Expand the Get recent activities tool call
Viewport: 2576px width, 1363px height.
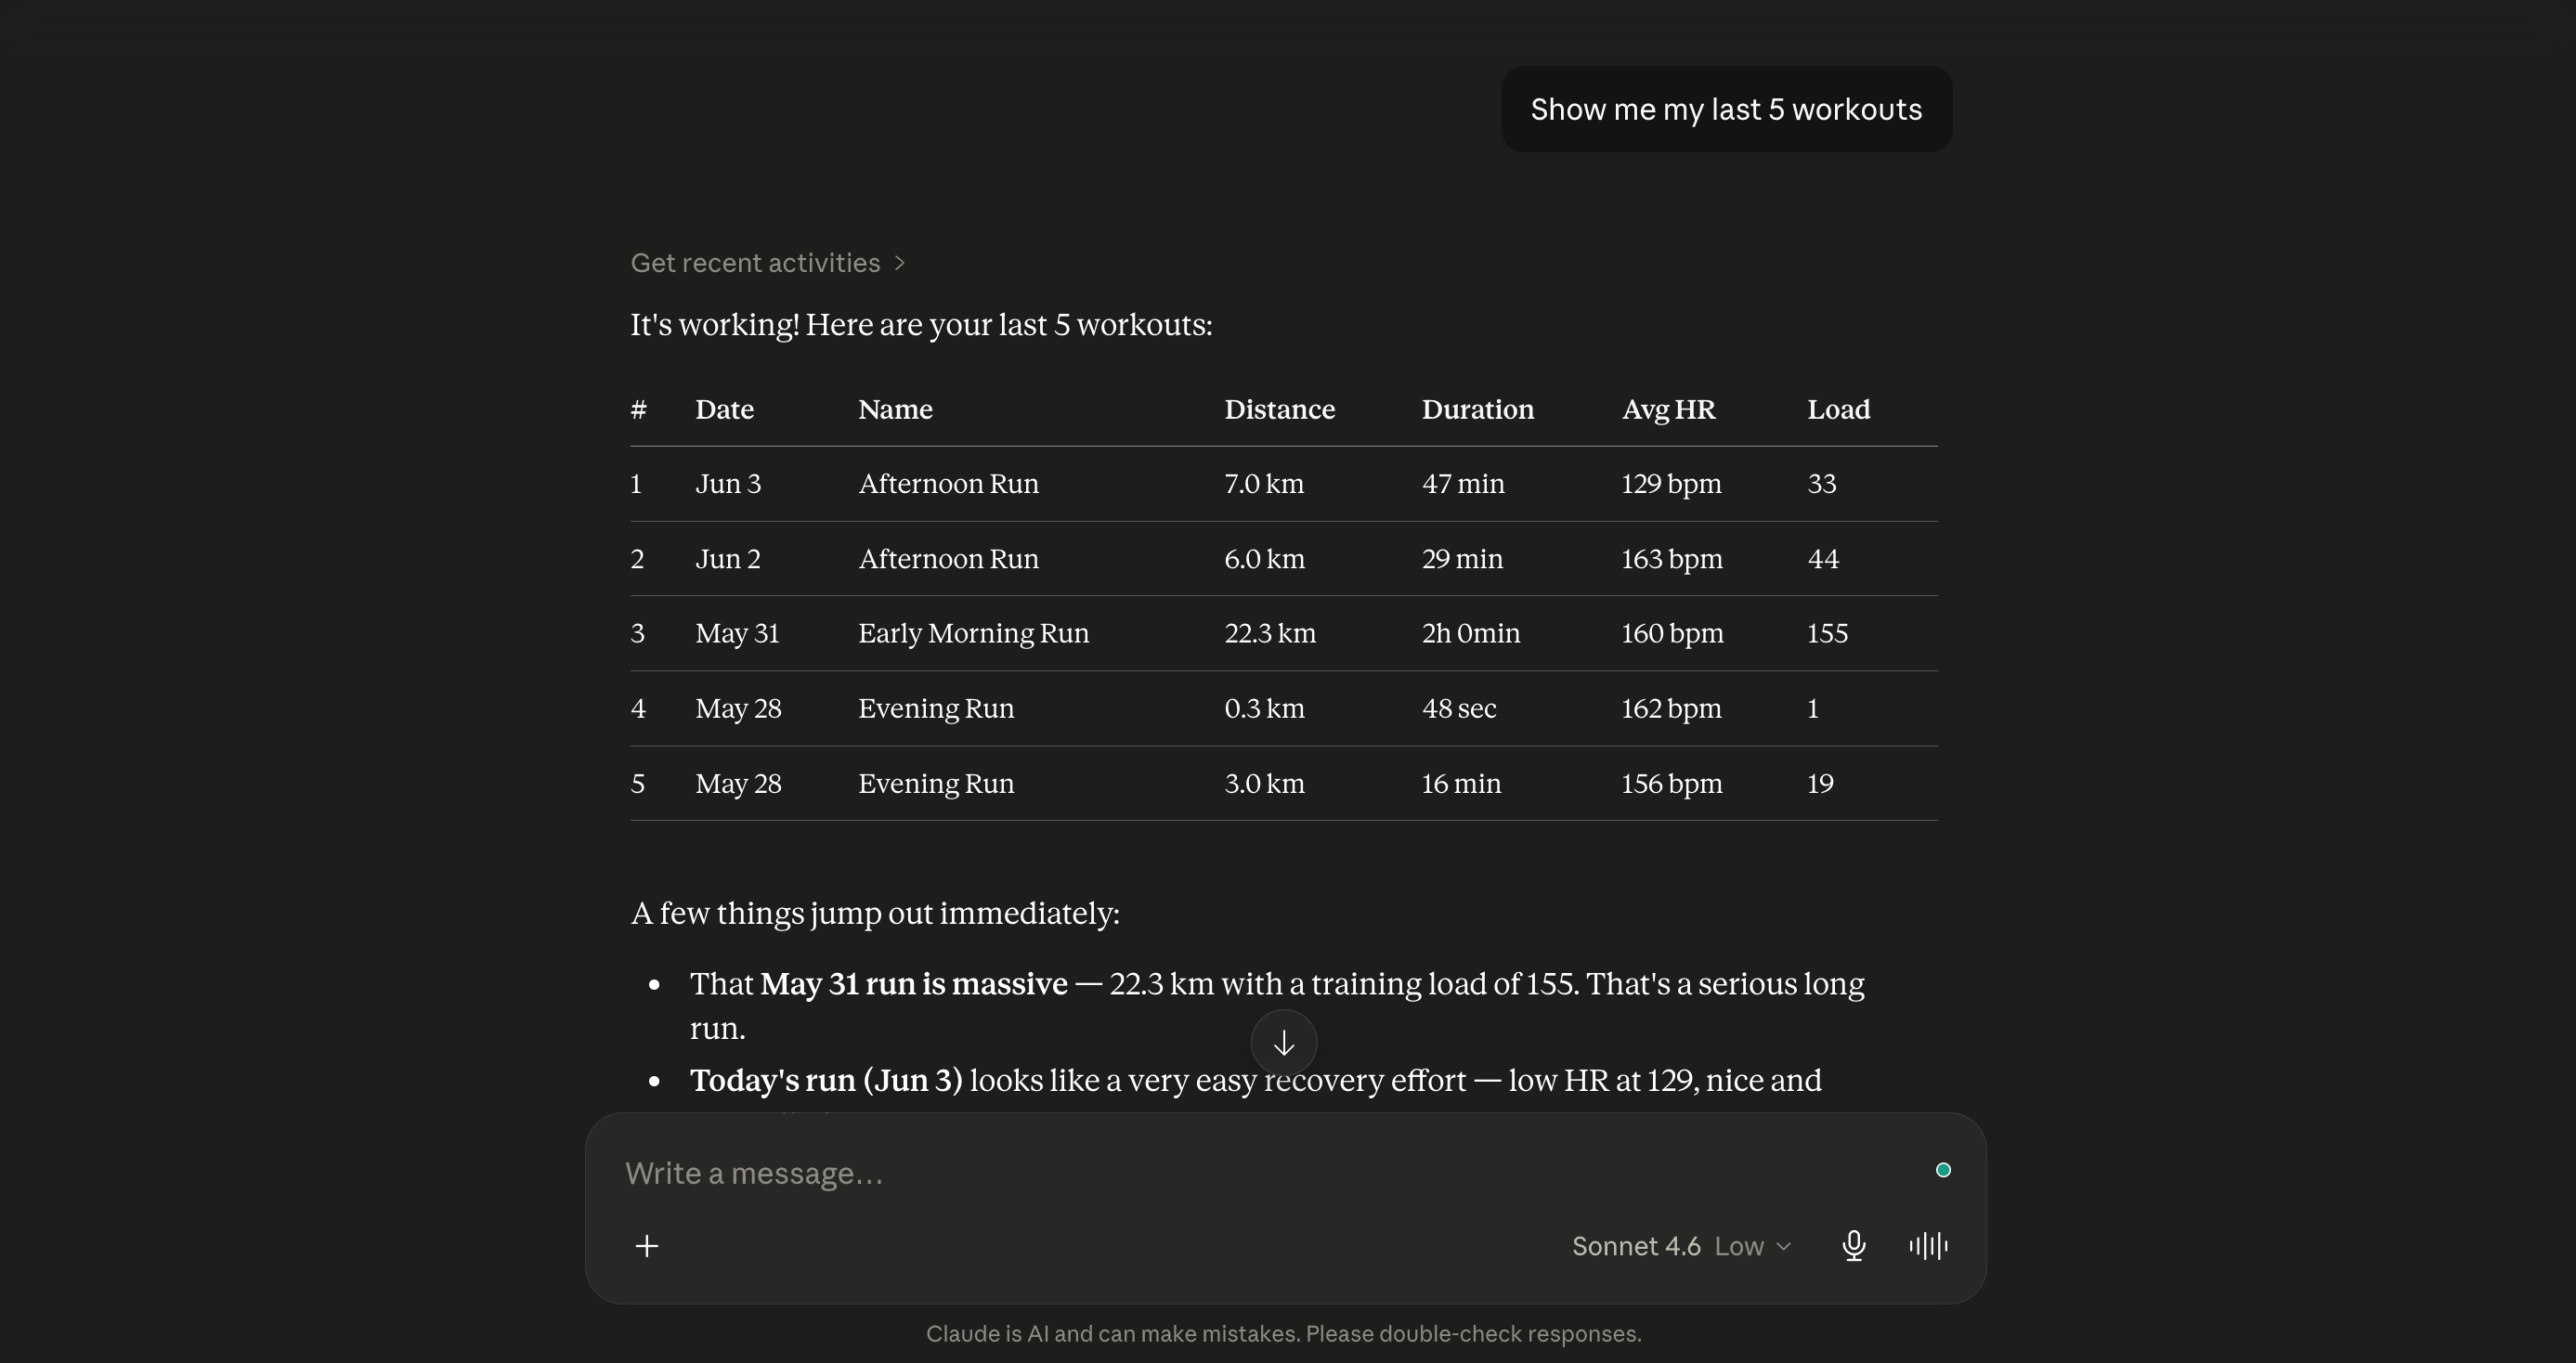(767, 263)
